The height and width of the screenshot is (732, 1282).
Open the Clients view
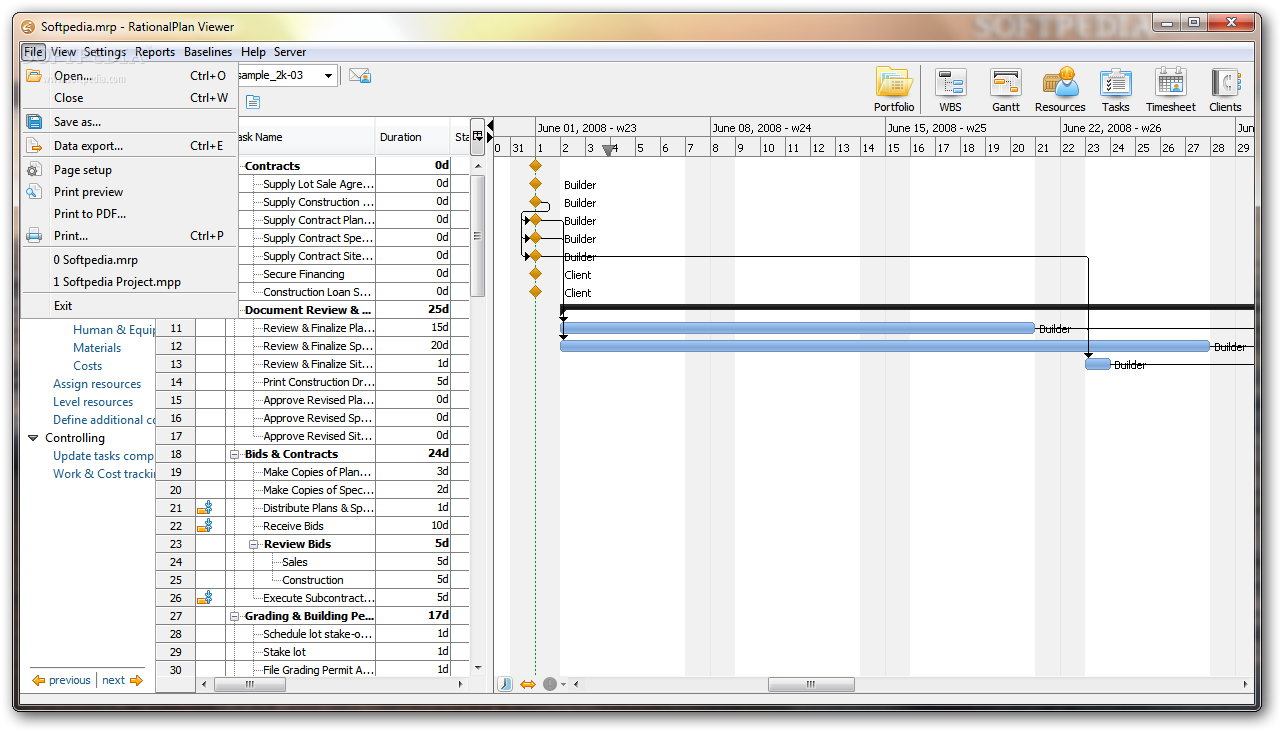point(1225,90)
